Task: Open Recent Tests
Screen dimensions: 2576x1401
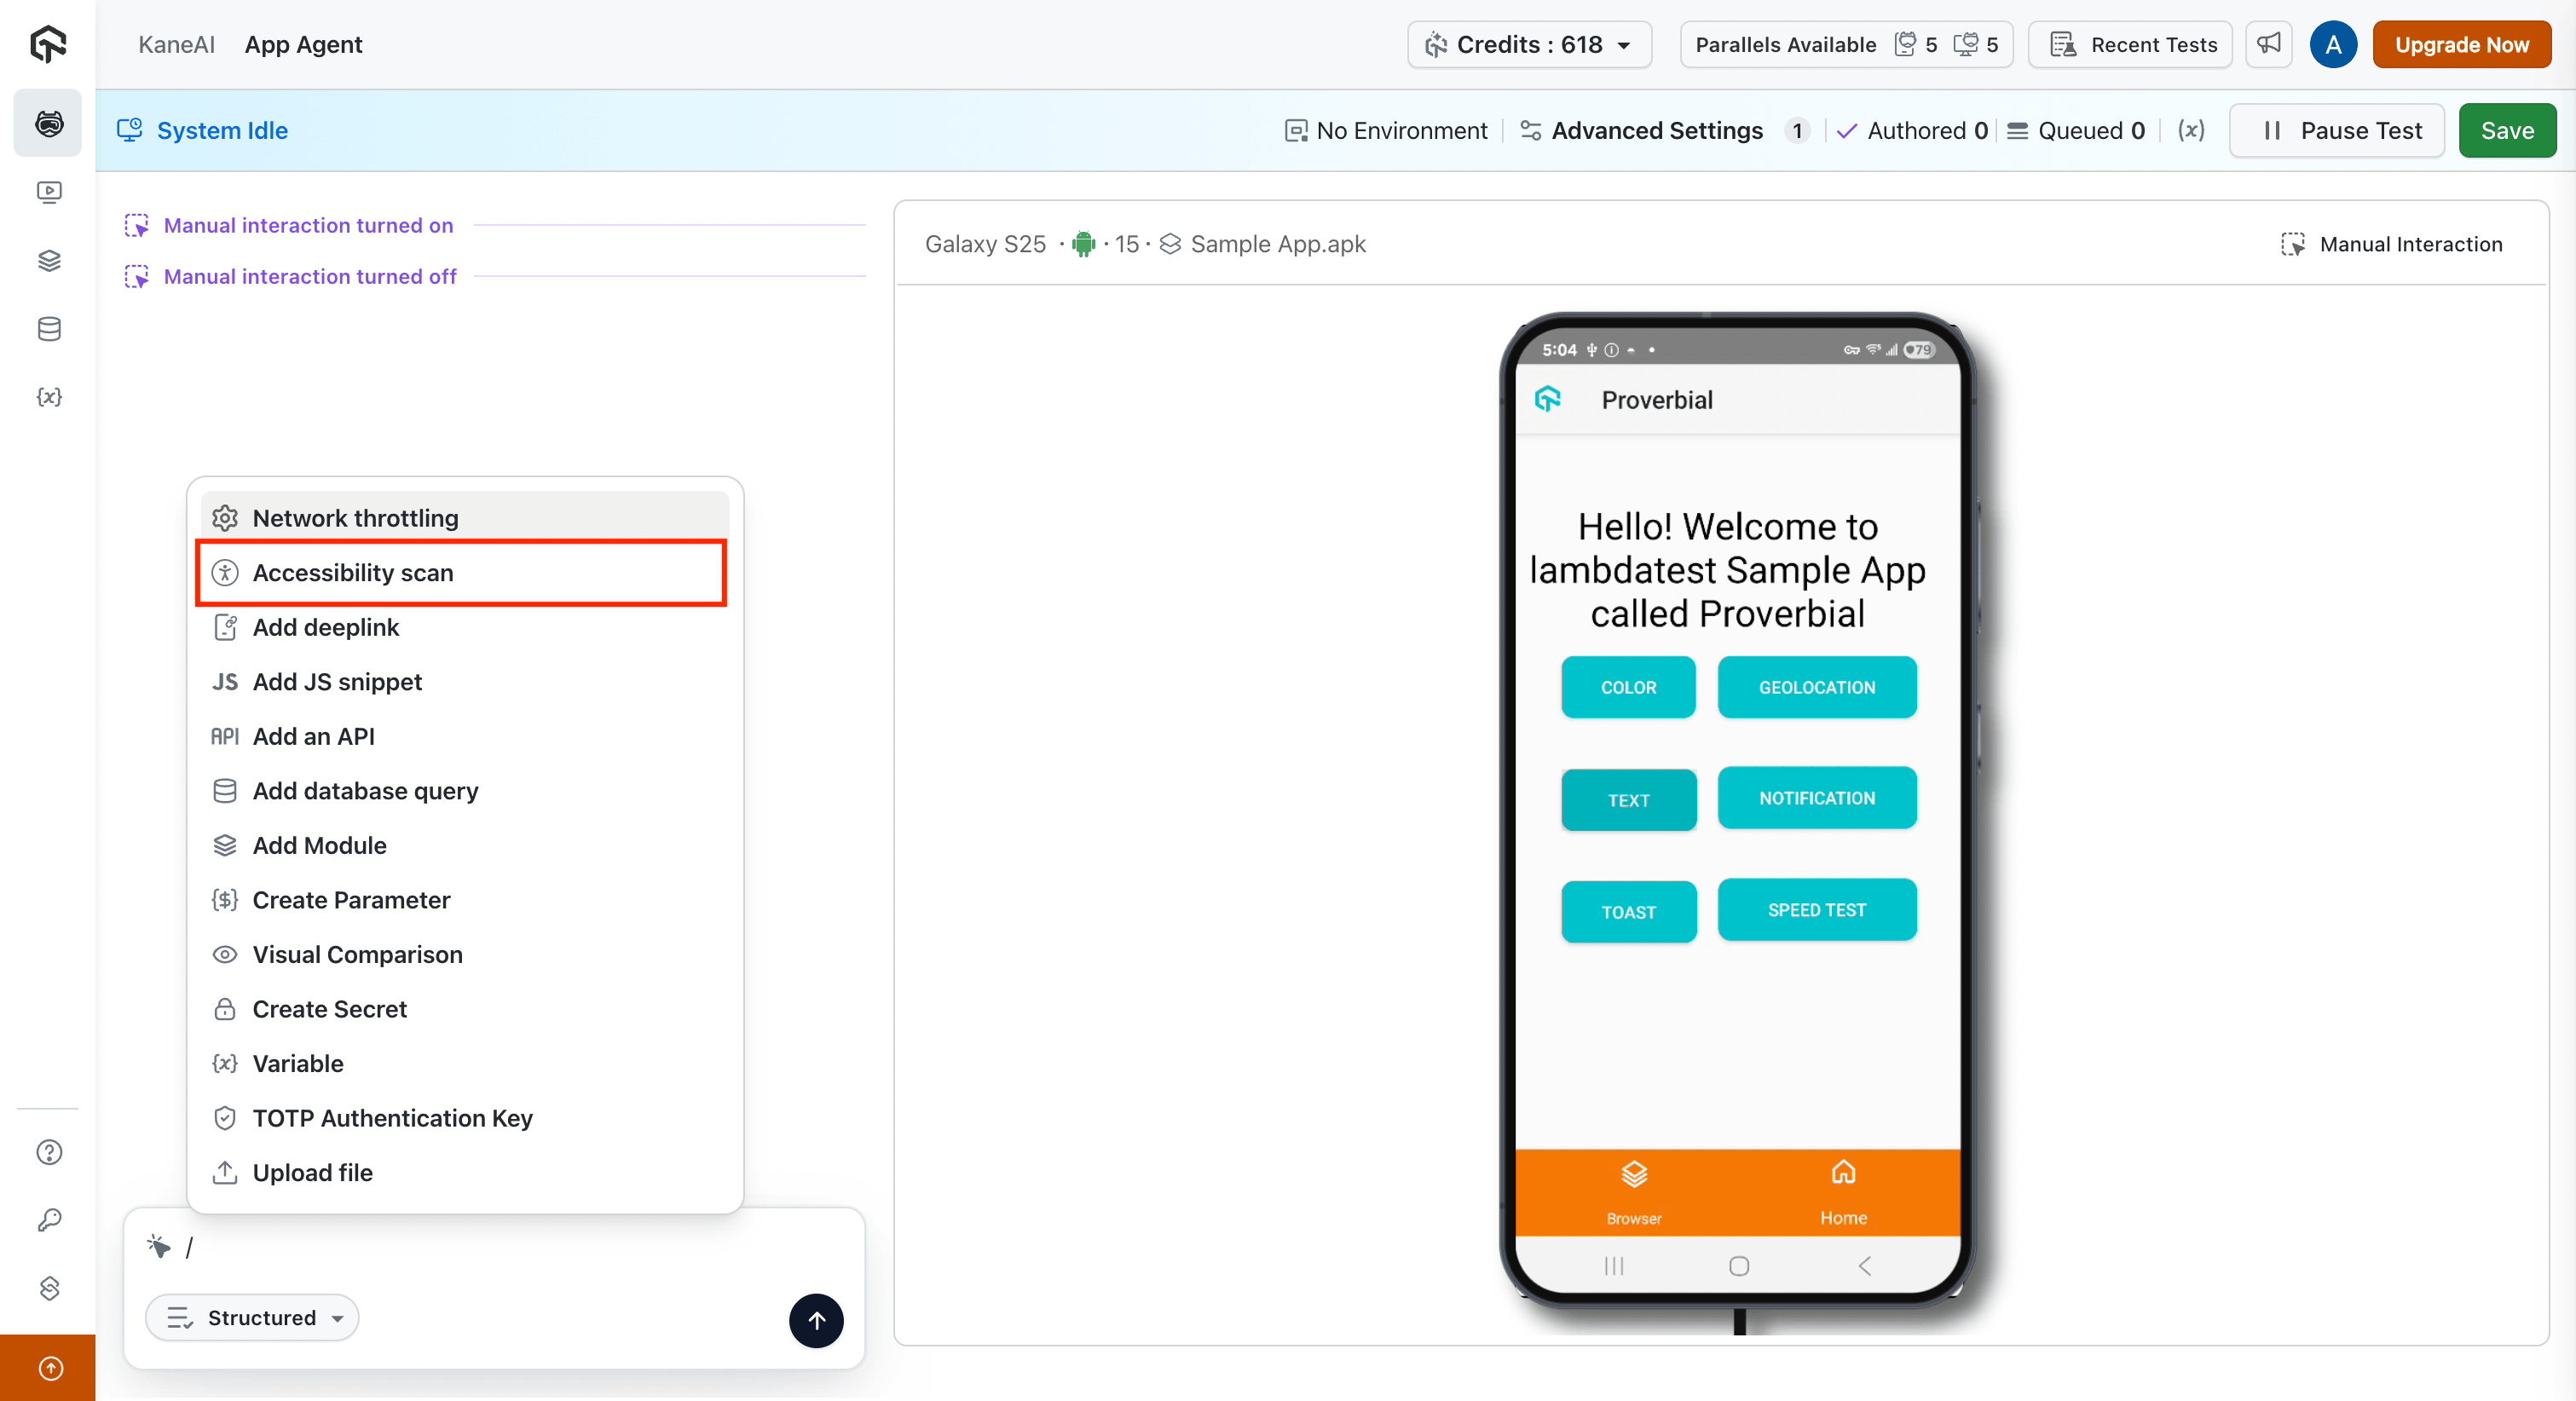Action: coord(2130,44)
